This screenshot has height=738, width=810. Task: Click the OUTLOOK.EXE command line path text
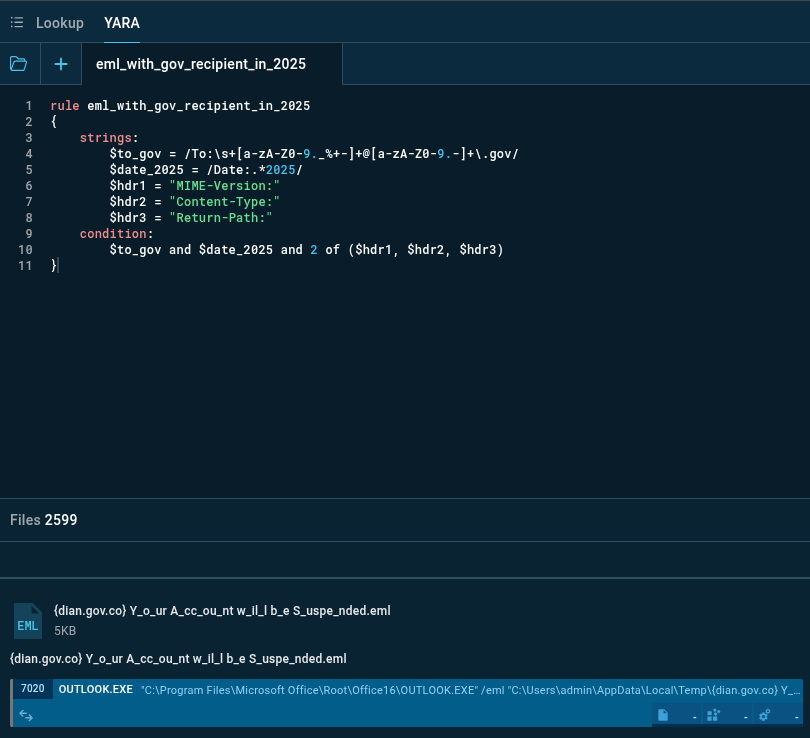click(470, 690)
